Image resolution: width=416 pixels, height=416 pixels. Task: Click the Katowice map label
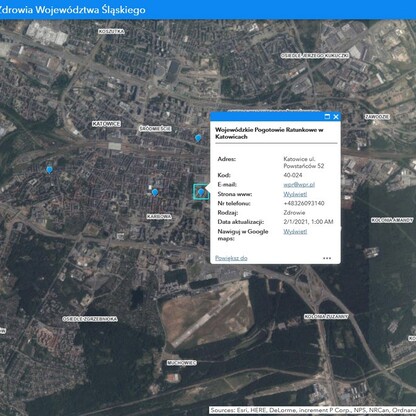(106, 124)
